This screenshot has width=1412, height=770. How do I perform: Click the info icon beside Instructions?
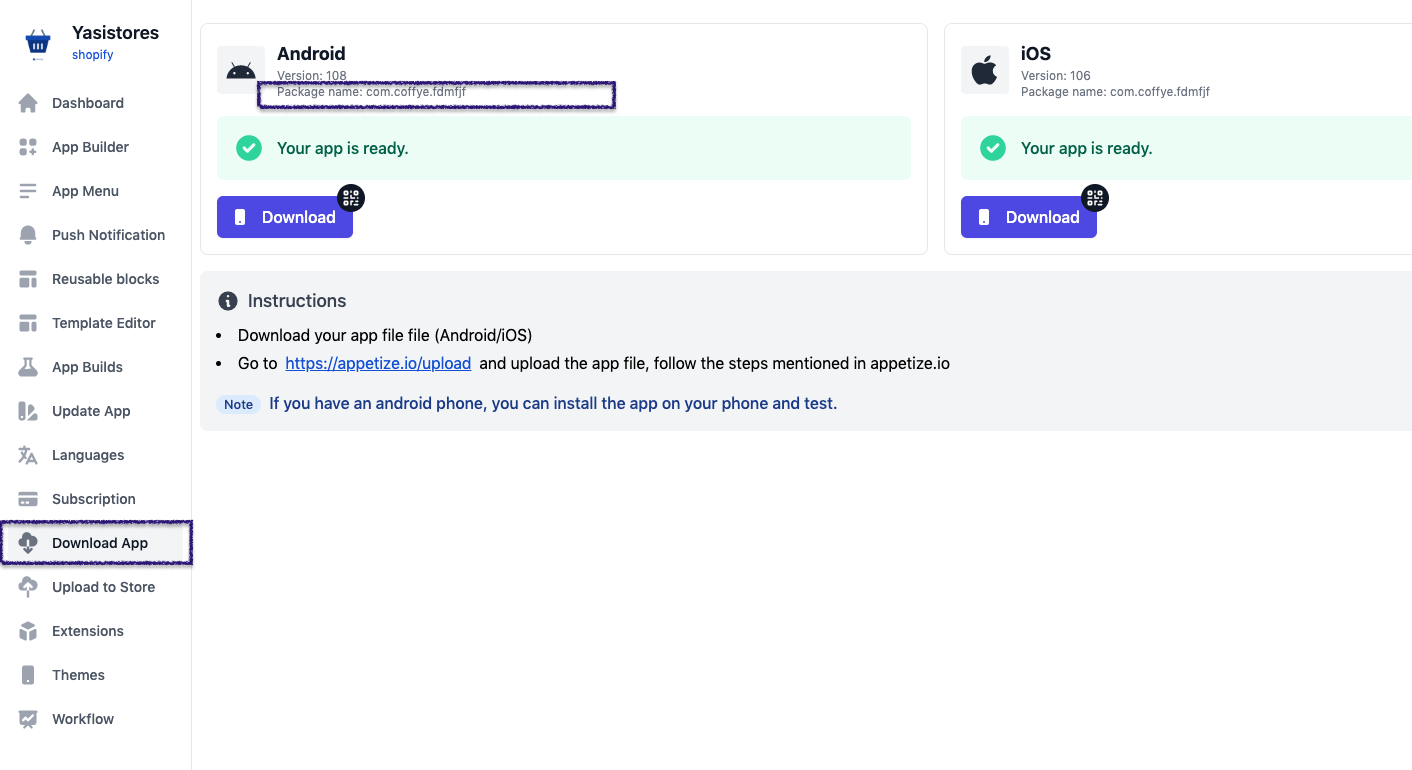pyautogui.click(x=227, y=300)
